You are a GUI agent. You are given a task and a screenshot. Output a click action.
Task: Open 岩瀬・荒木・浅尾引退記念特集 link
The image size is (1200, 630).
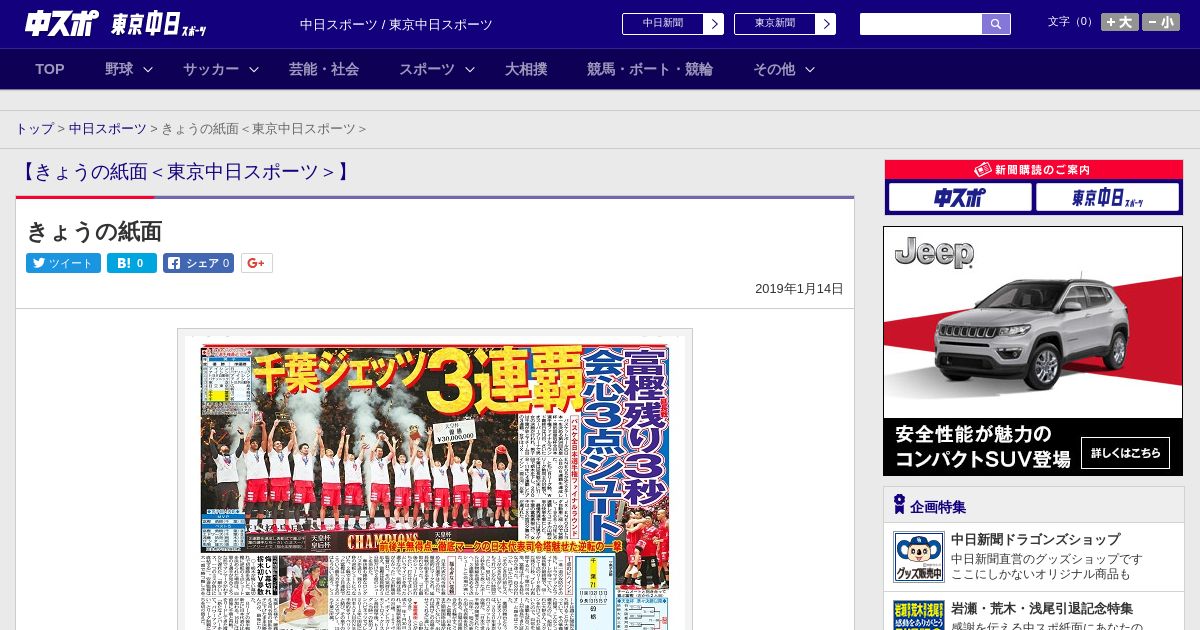click(x=1042, y=608)
